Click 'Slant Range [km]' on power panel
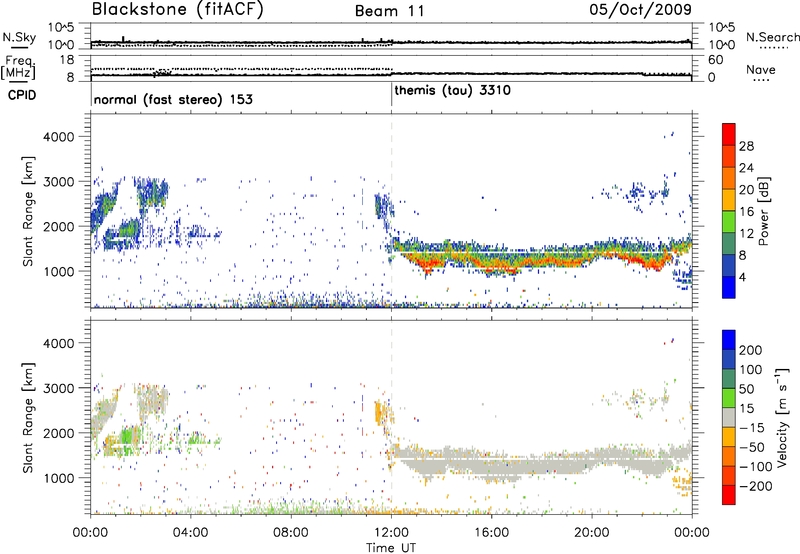The image size is (800, 554). [x=28, y=211]
